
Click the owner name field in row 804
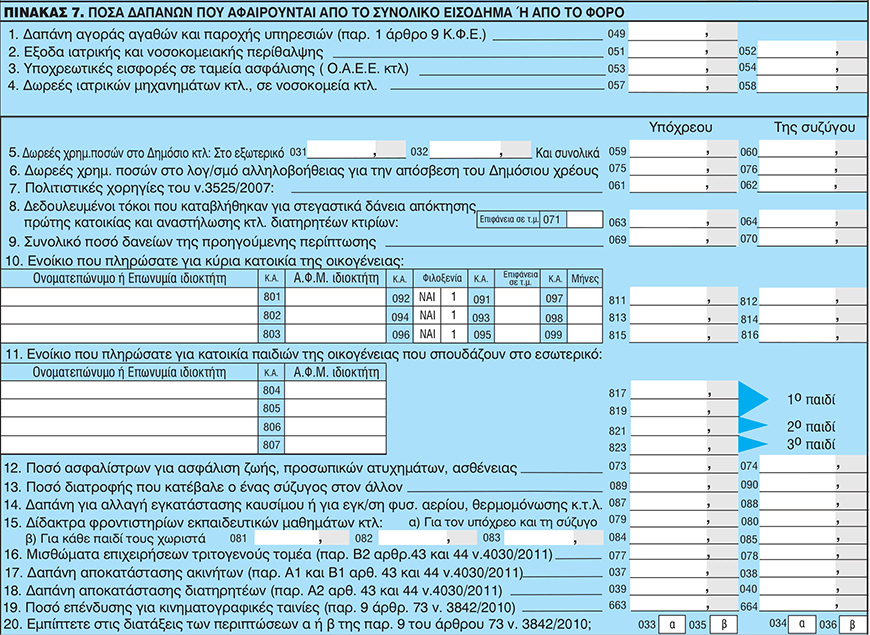[x=129, y=390]
